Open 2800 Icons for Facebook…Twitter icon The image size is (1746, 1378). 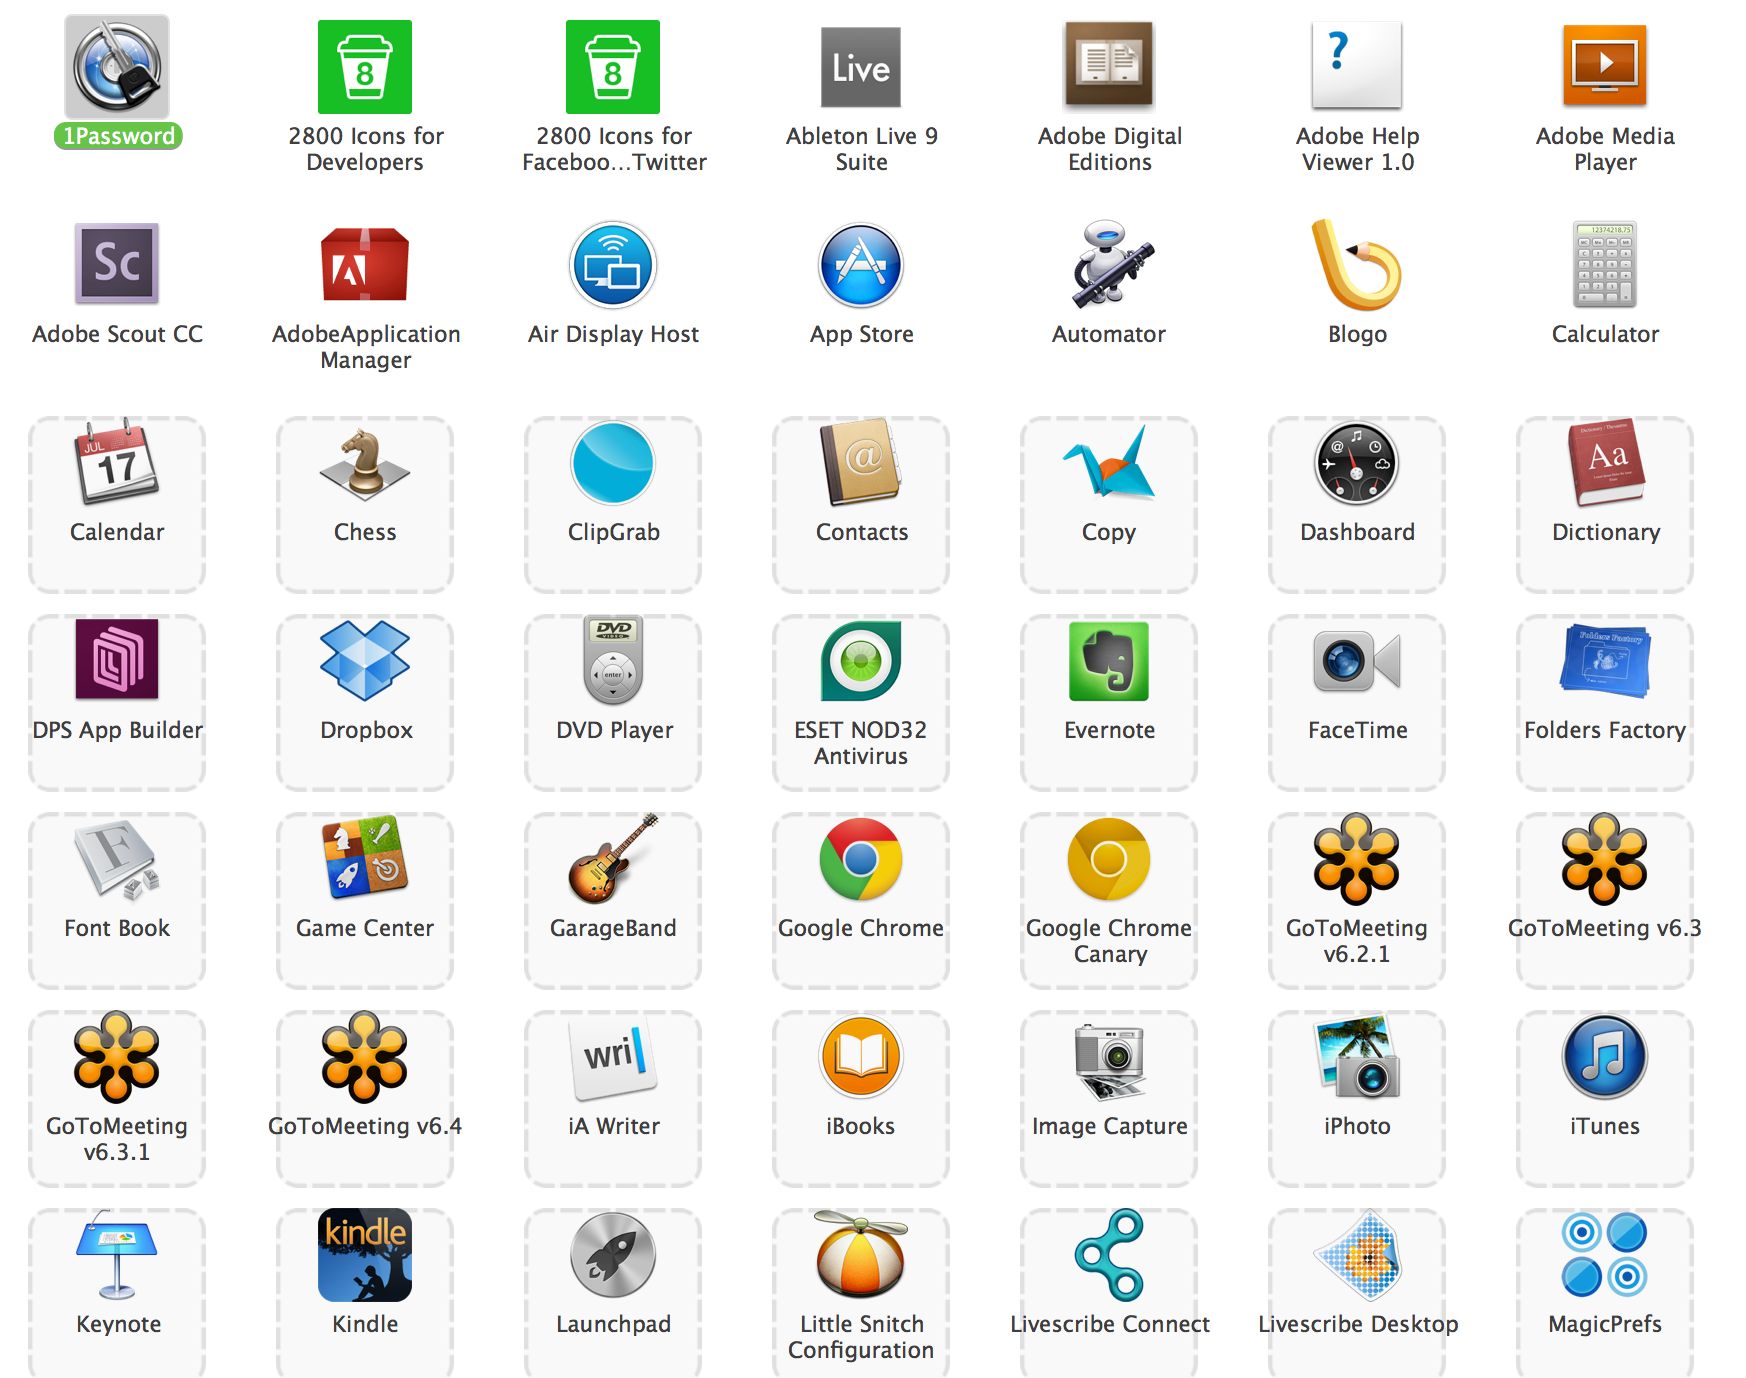point(613,67)
